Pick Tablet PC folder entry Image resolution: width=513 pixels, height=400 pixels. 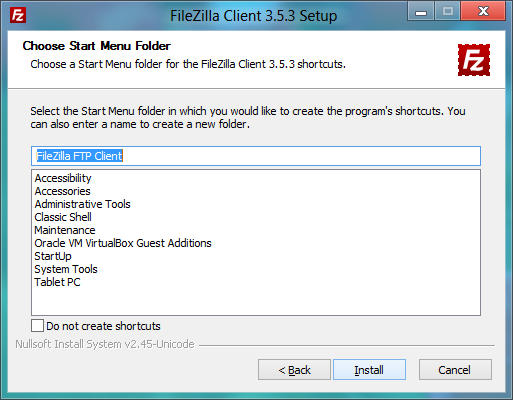57,282
